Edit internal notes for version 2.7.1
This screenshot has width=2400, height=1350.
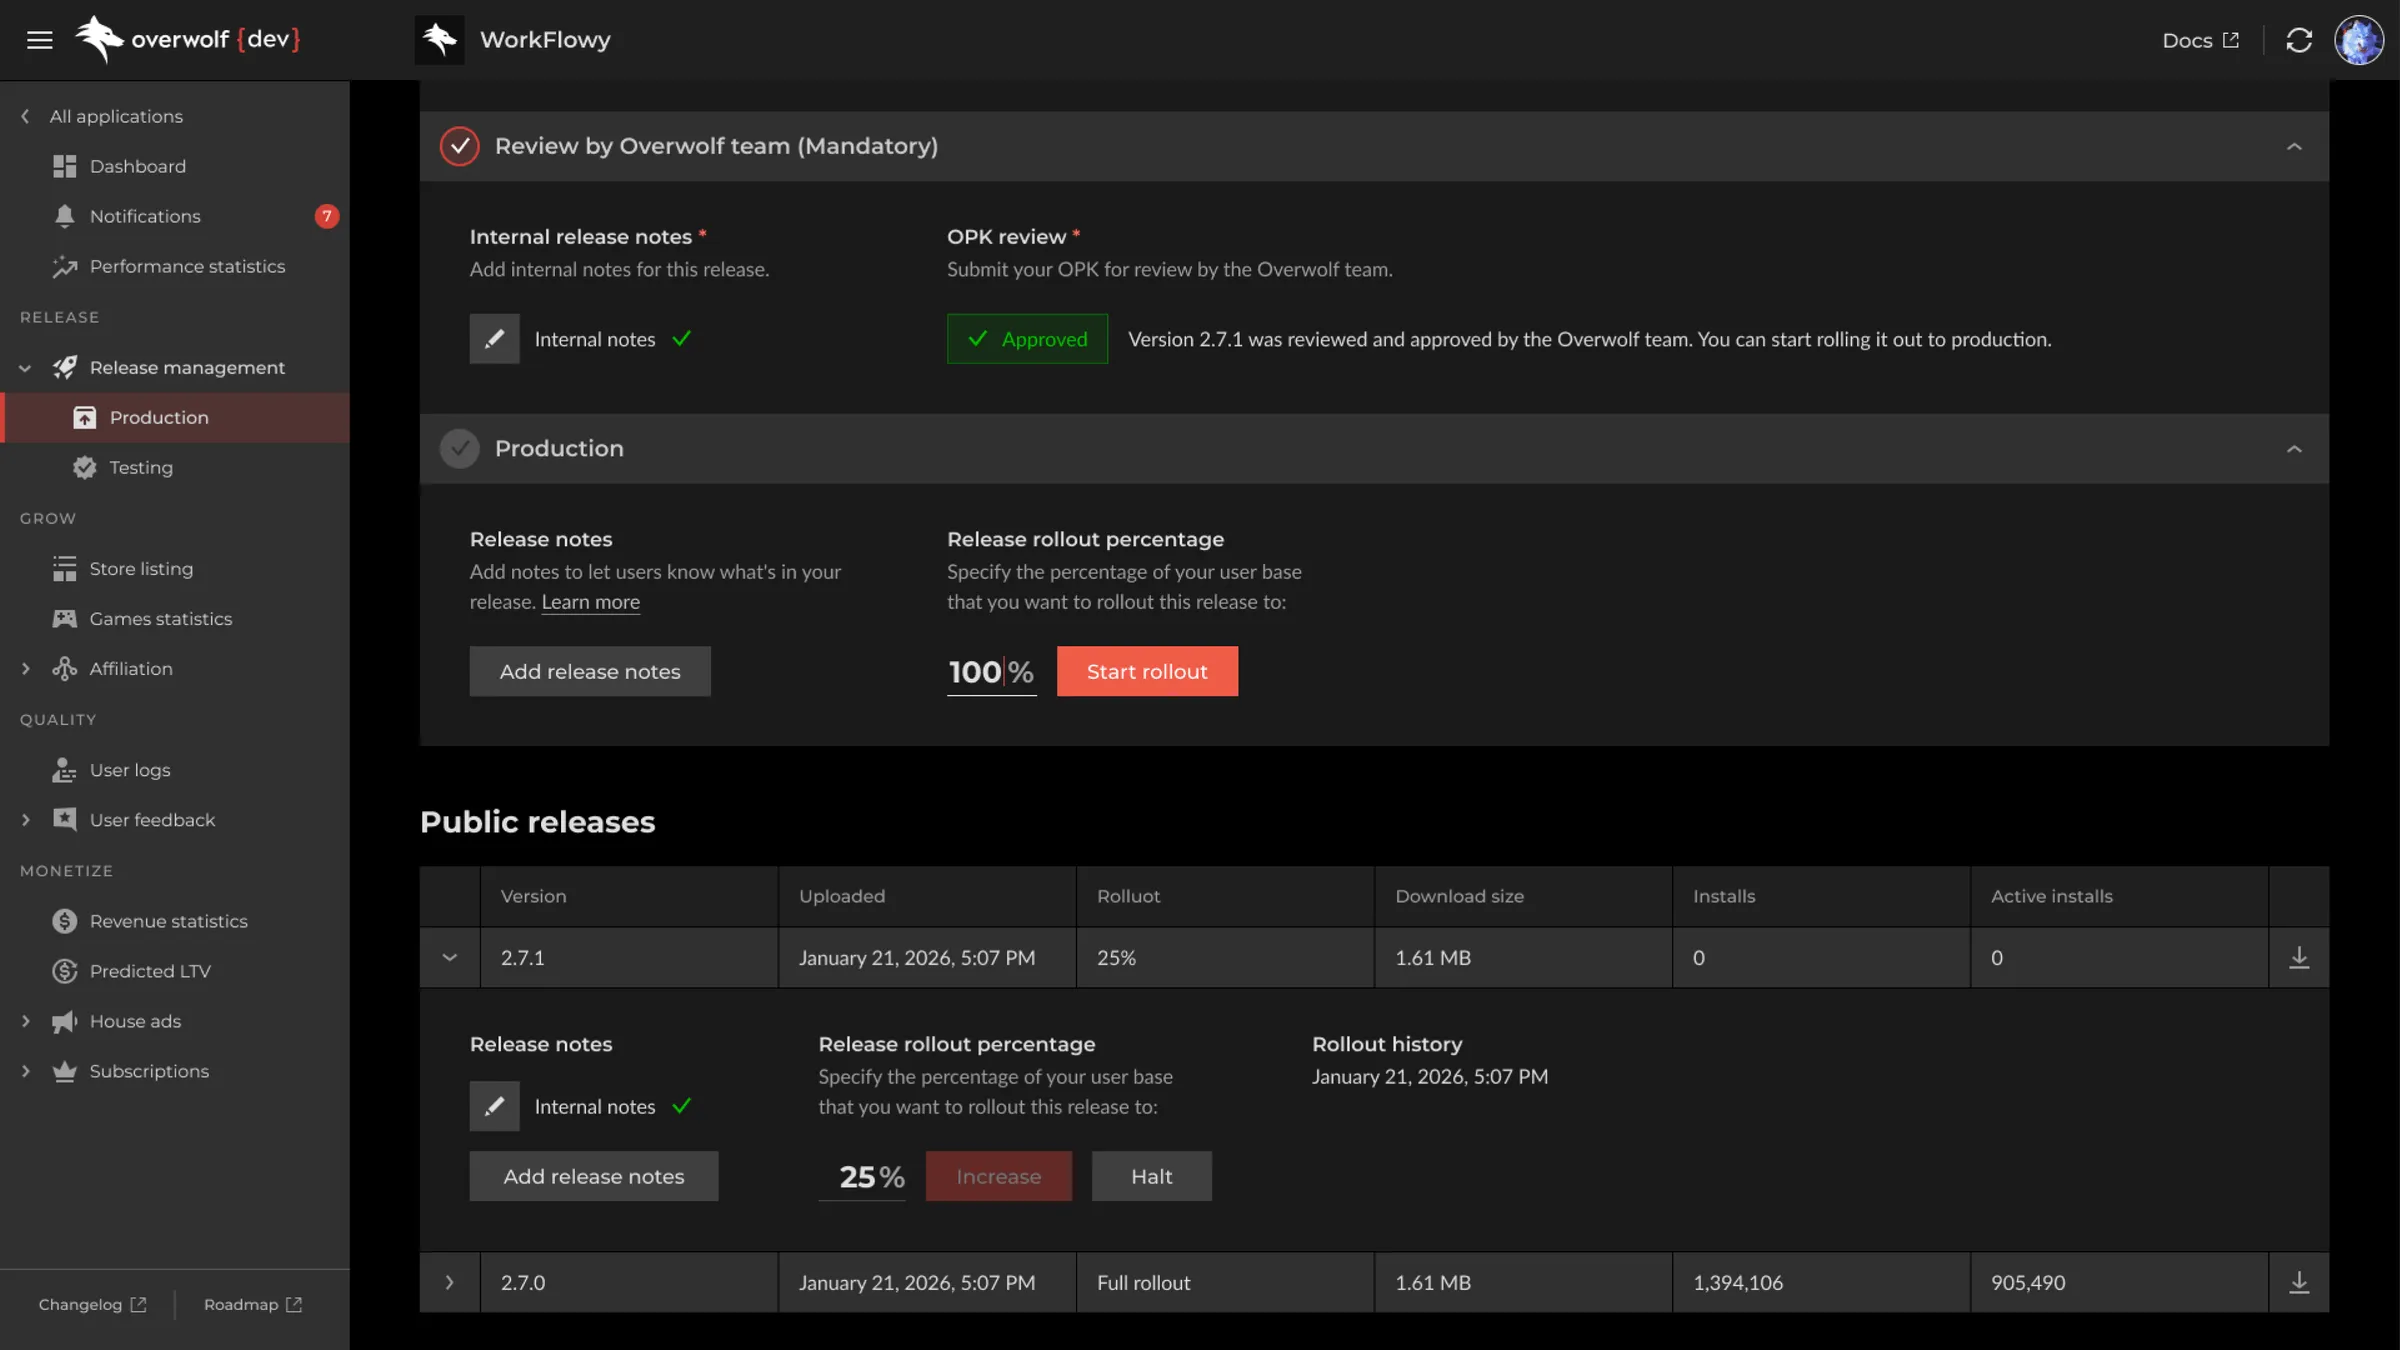[x=494, y=1106]
